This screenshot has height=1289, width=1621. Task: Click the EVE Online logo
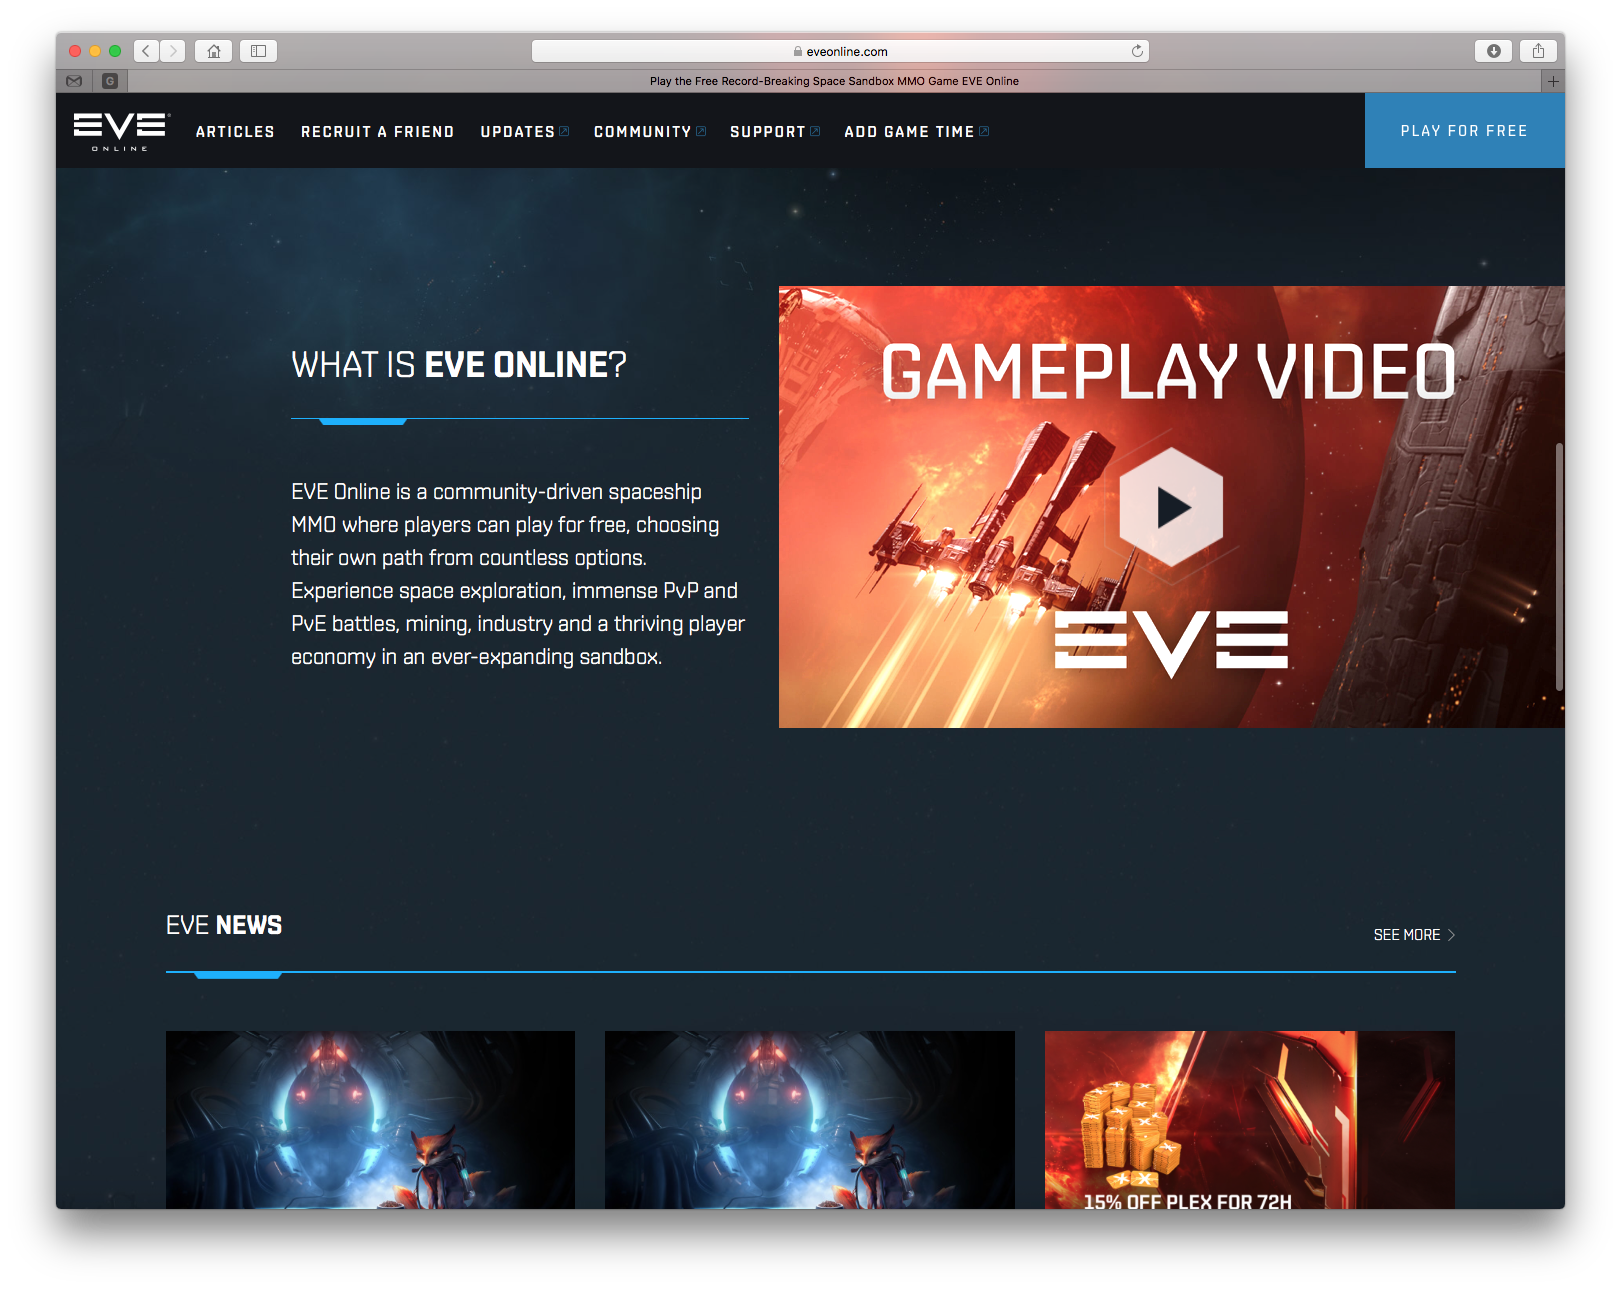click(121, 131)
